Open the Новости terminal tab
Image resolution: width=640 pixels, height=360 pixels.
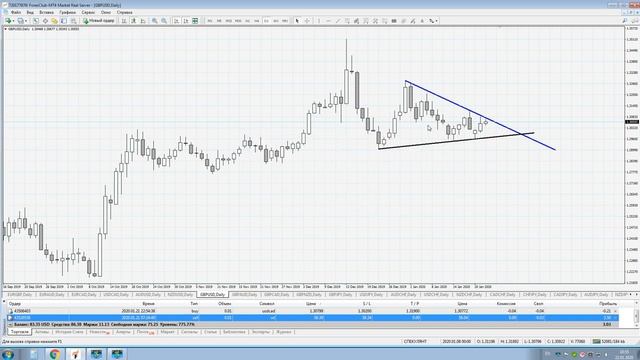tap(99, 332)
